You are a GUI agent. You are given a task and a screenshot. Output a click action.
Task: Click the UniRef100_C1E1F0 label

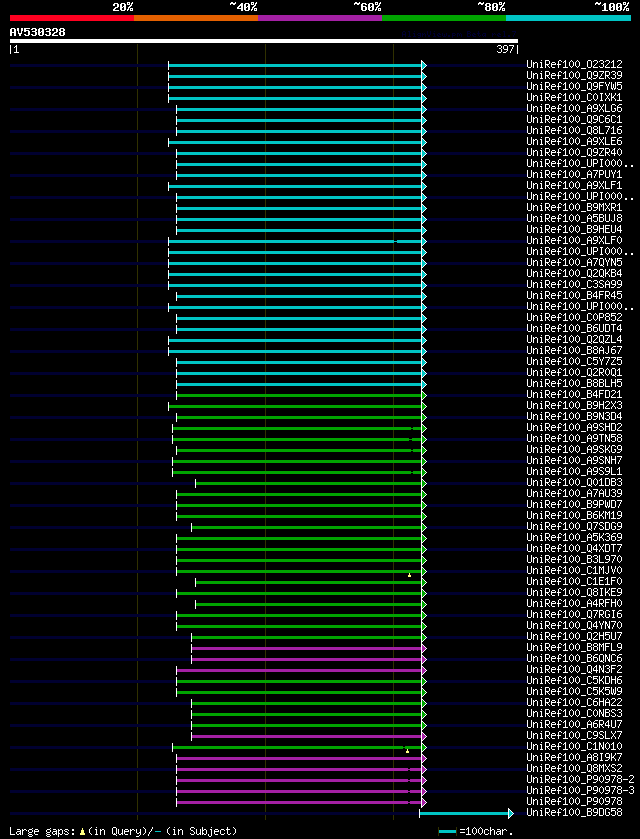[x=574, y=582]
